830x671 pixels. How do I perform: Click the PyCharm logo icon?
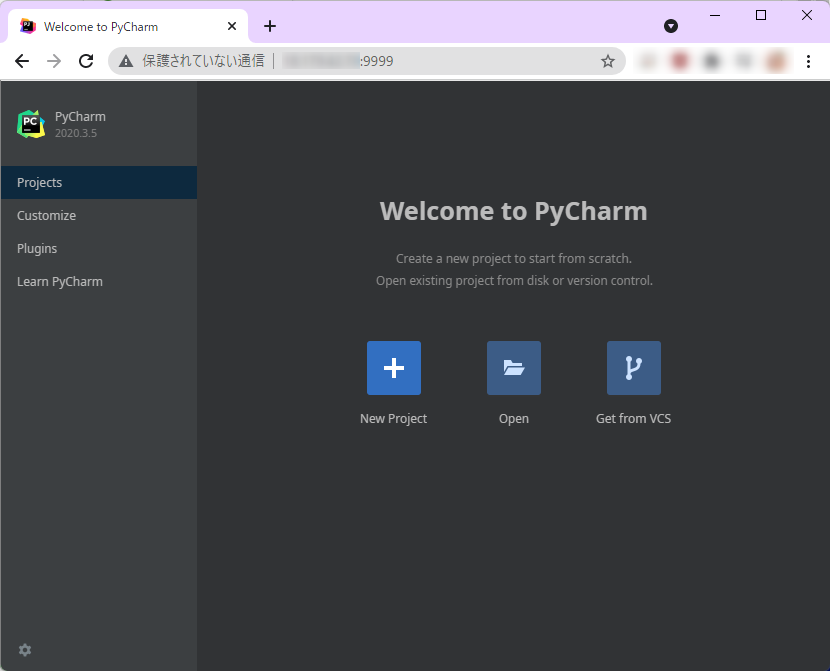pos(31,124)
